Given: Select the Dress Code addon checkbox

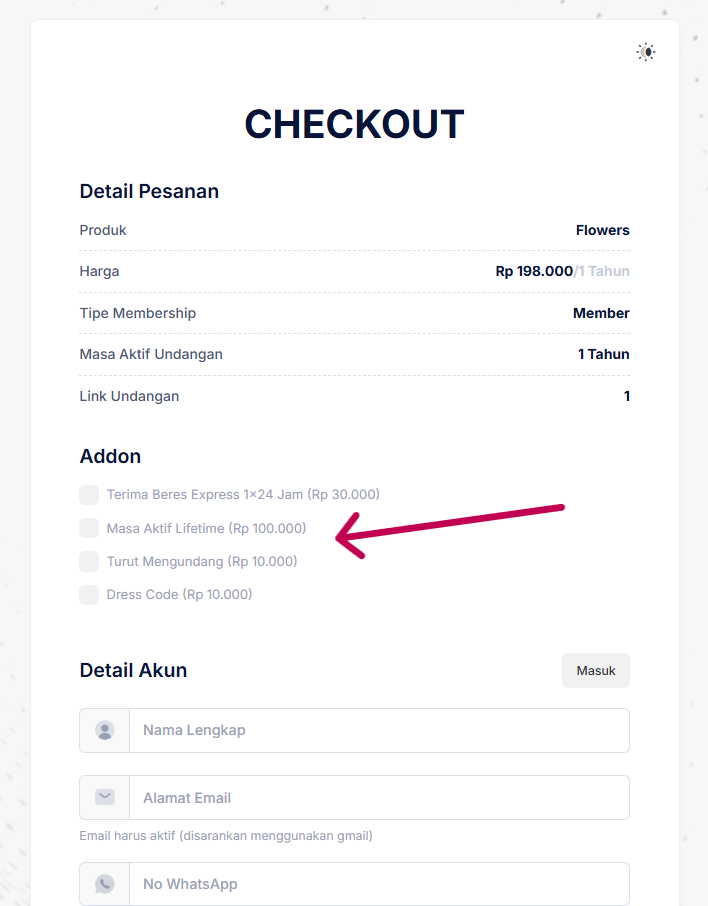Looking at the screenshot, I should click(x=89, y=595).
